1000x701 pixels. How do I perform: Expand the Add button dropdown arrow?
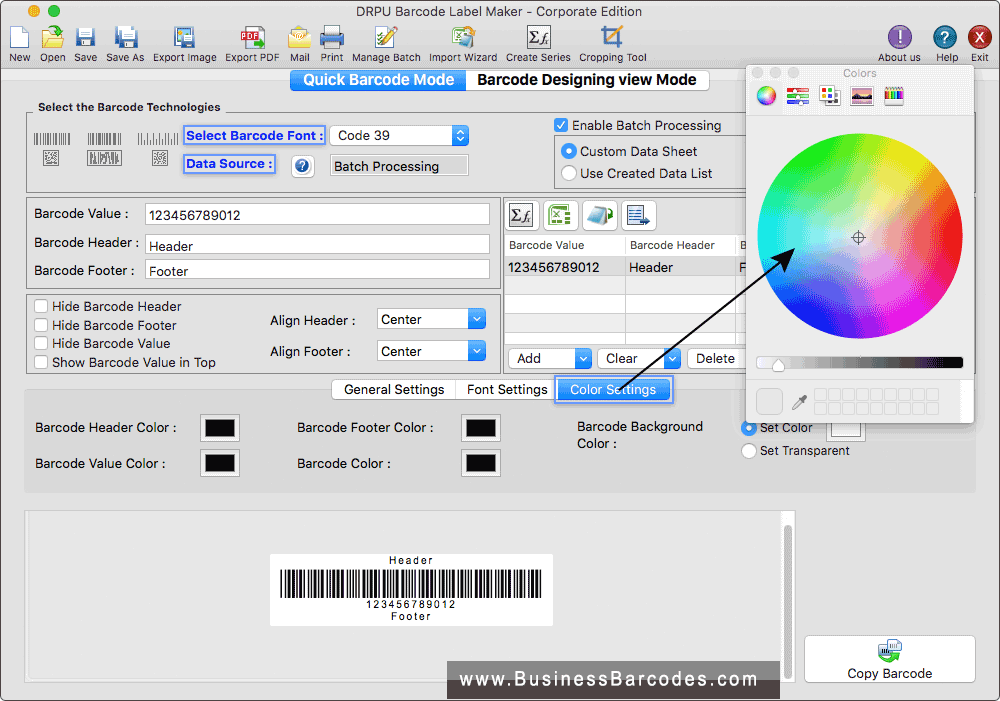[583, 358]
